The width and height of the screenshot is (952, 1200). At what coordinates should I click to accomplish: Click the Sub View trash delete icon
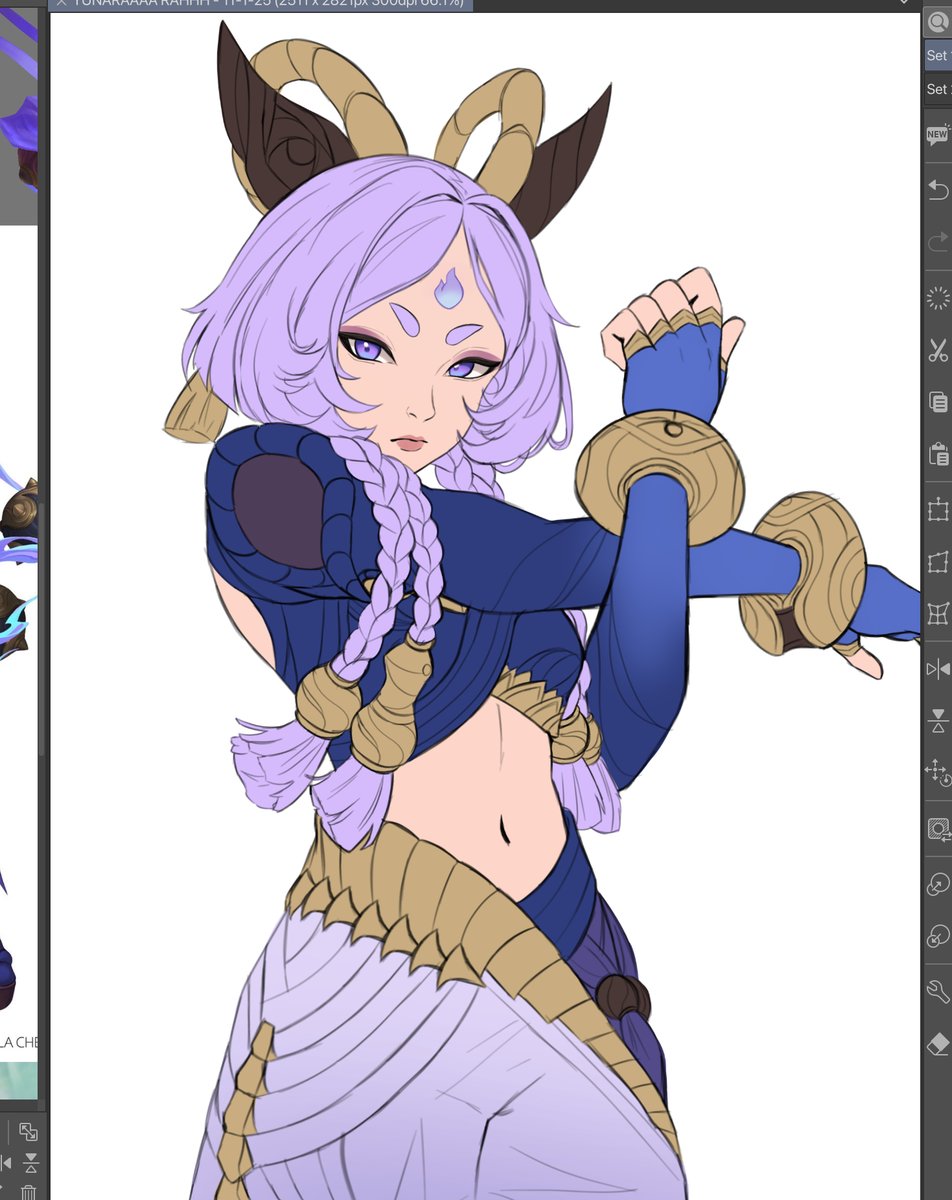click(29, 1192)
